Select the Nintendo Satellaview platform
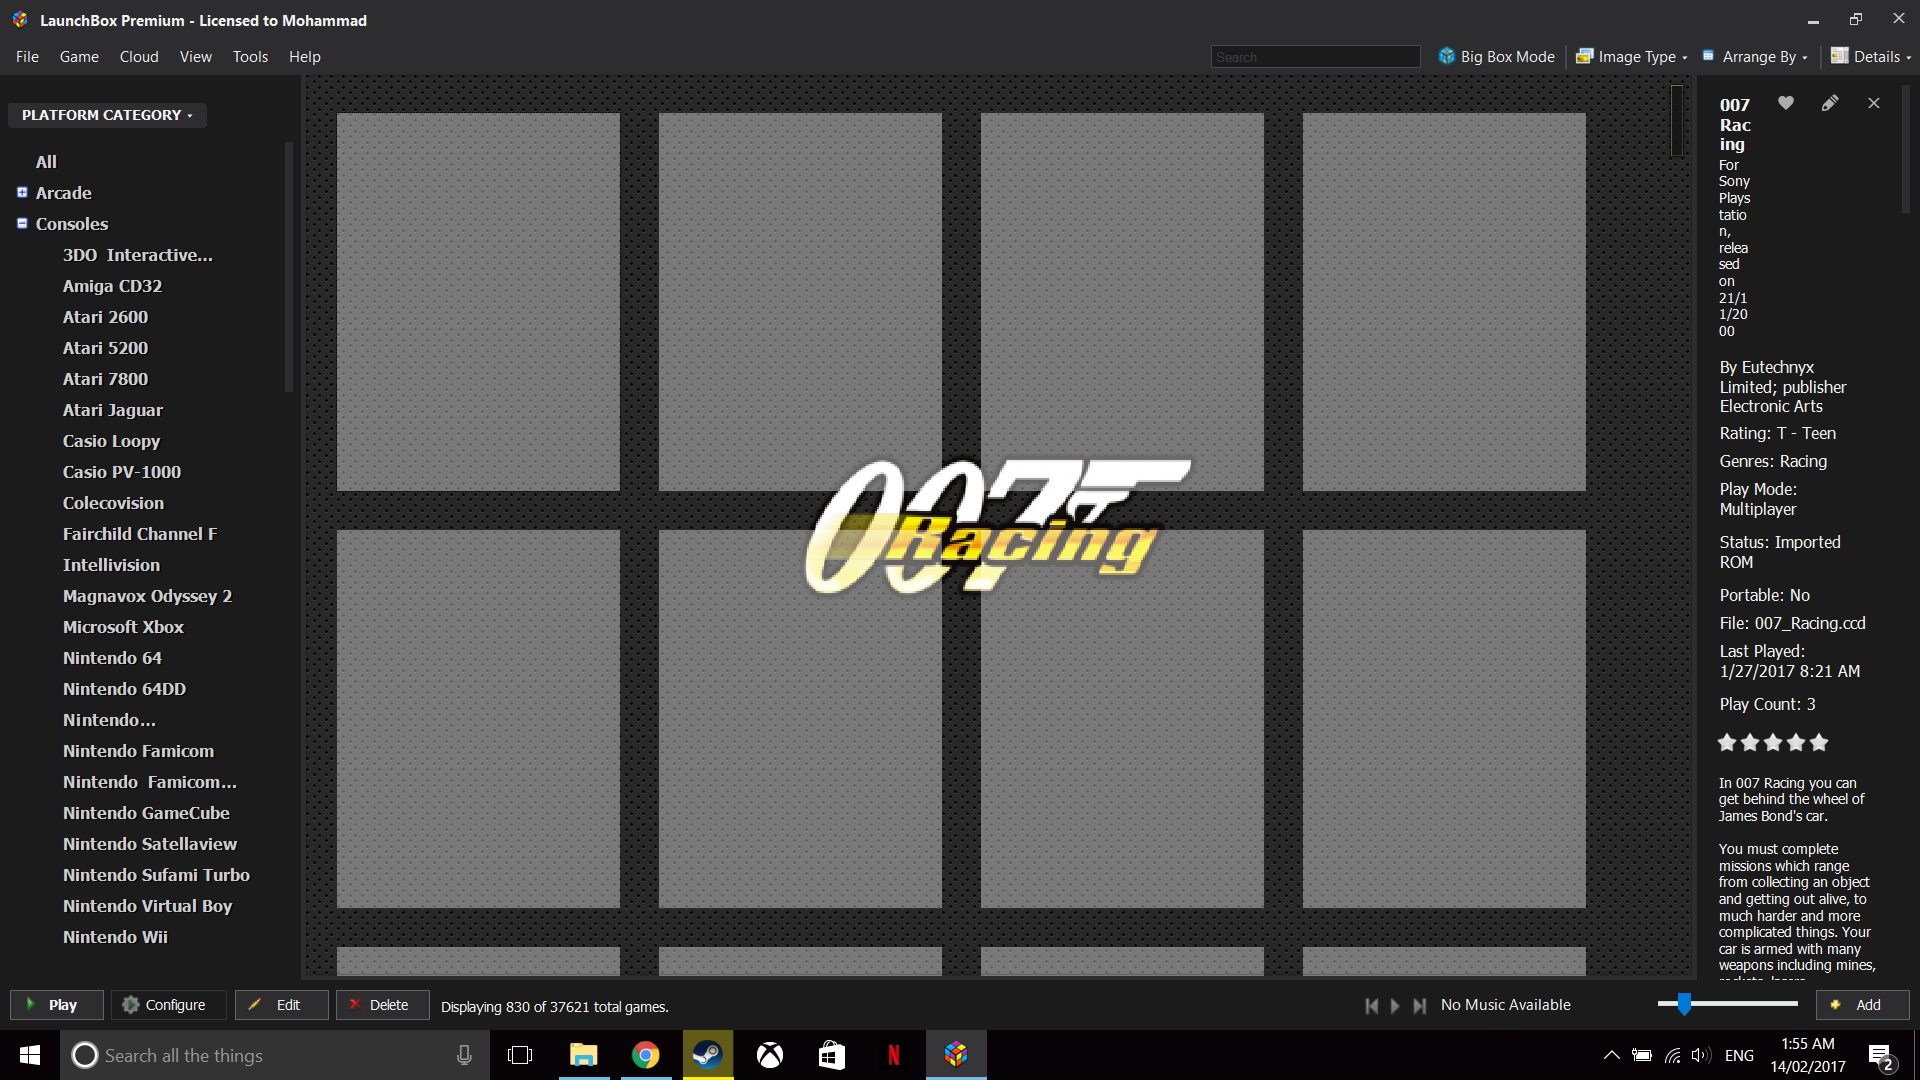 click(150, 844)
